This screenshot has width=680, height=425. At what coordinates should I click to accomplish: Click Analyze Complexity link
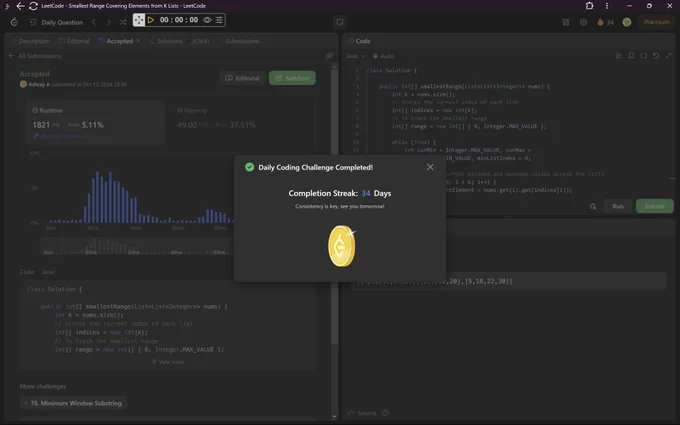coord(60,136)
